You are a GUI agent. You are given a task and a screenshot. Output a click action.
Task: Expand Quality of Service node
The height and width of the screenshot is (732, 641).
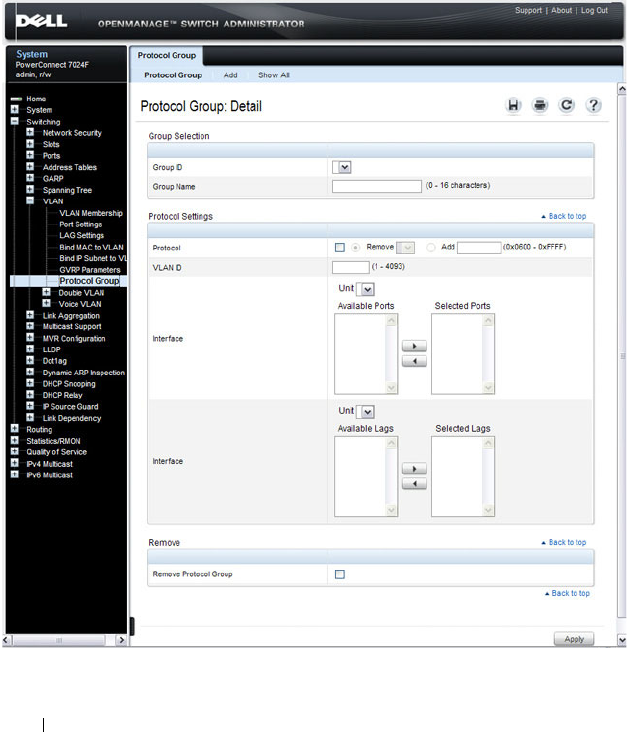15,451
